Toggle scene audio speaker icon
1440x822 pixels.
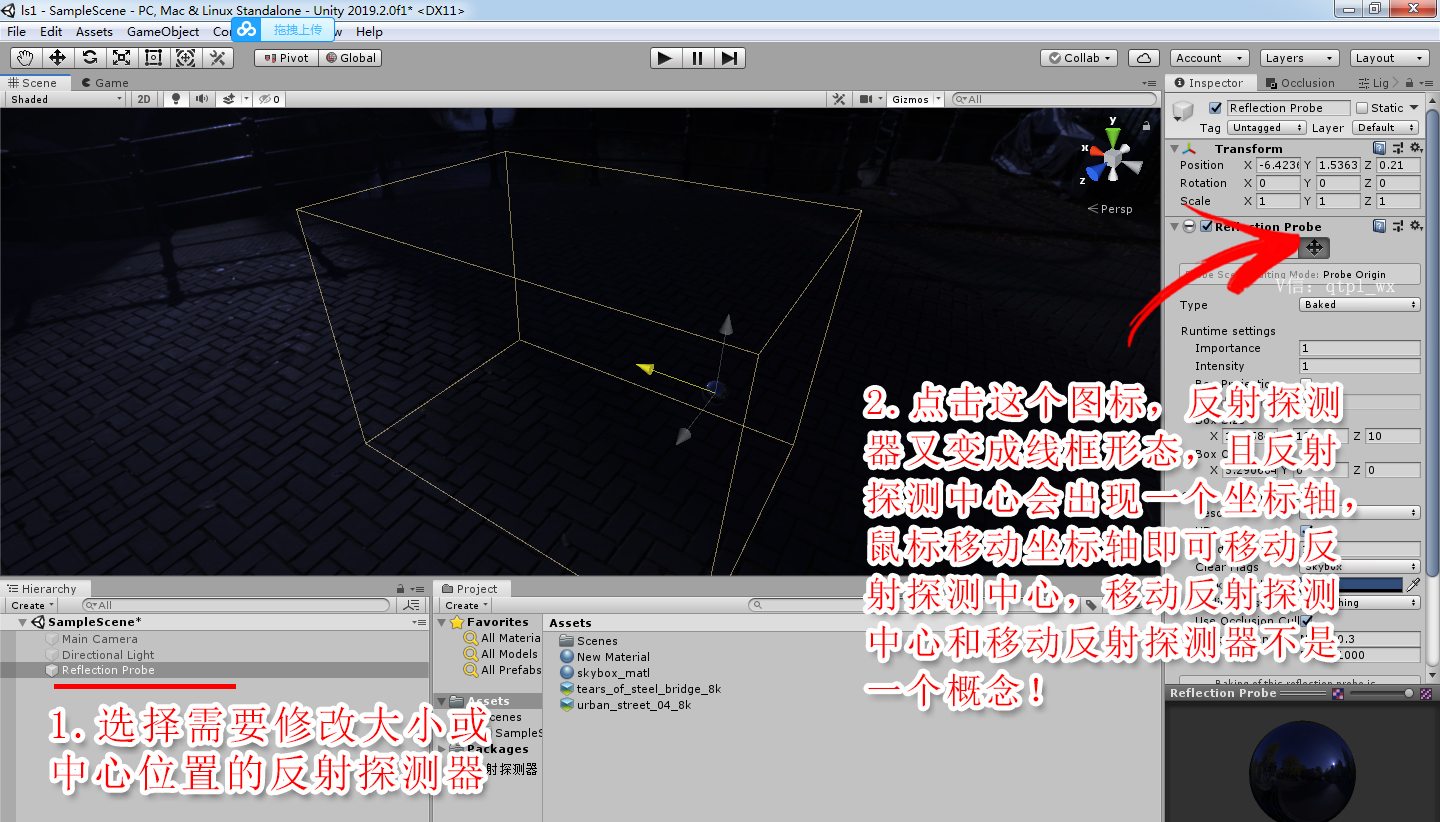point(203,99)
